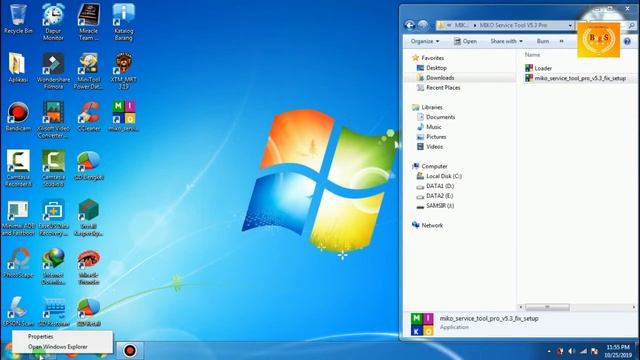
Task: Open Minimal ADB and Fastboot shortcut
Action: pyautogui.click(x=18, y=218)
